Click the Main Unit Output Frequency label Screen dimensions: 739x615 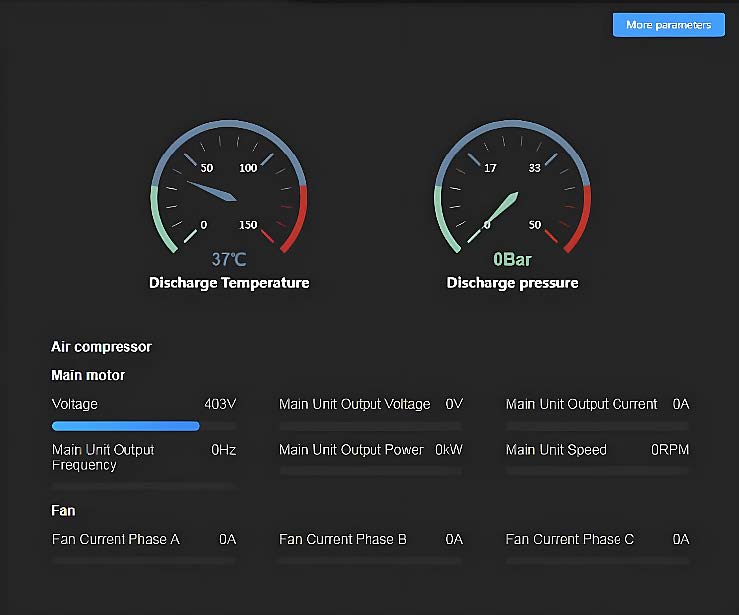point(103,457)
